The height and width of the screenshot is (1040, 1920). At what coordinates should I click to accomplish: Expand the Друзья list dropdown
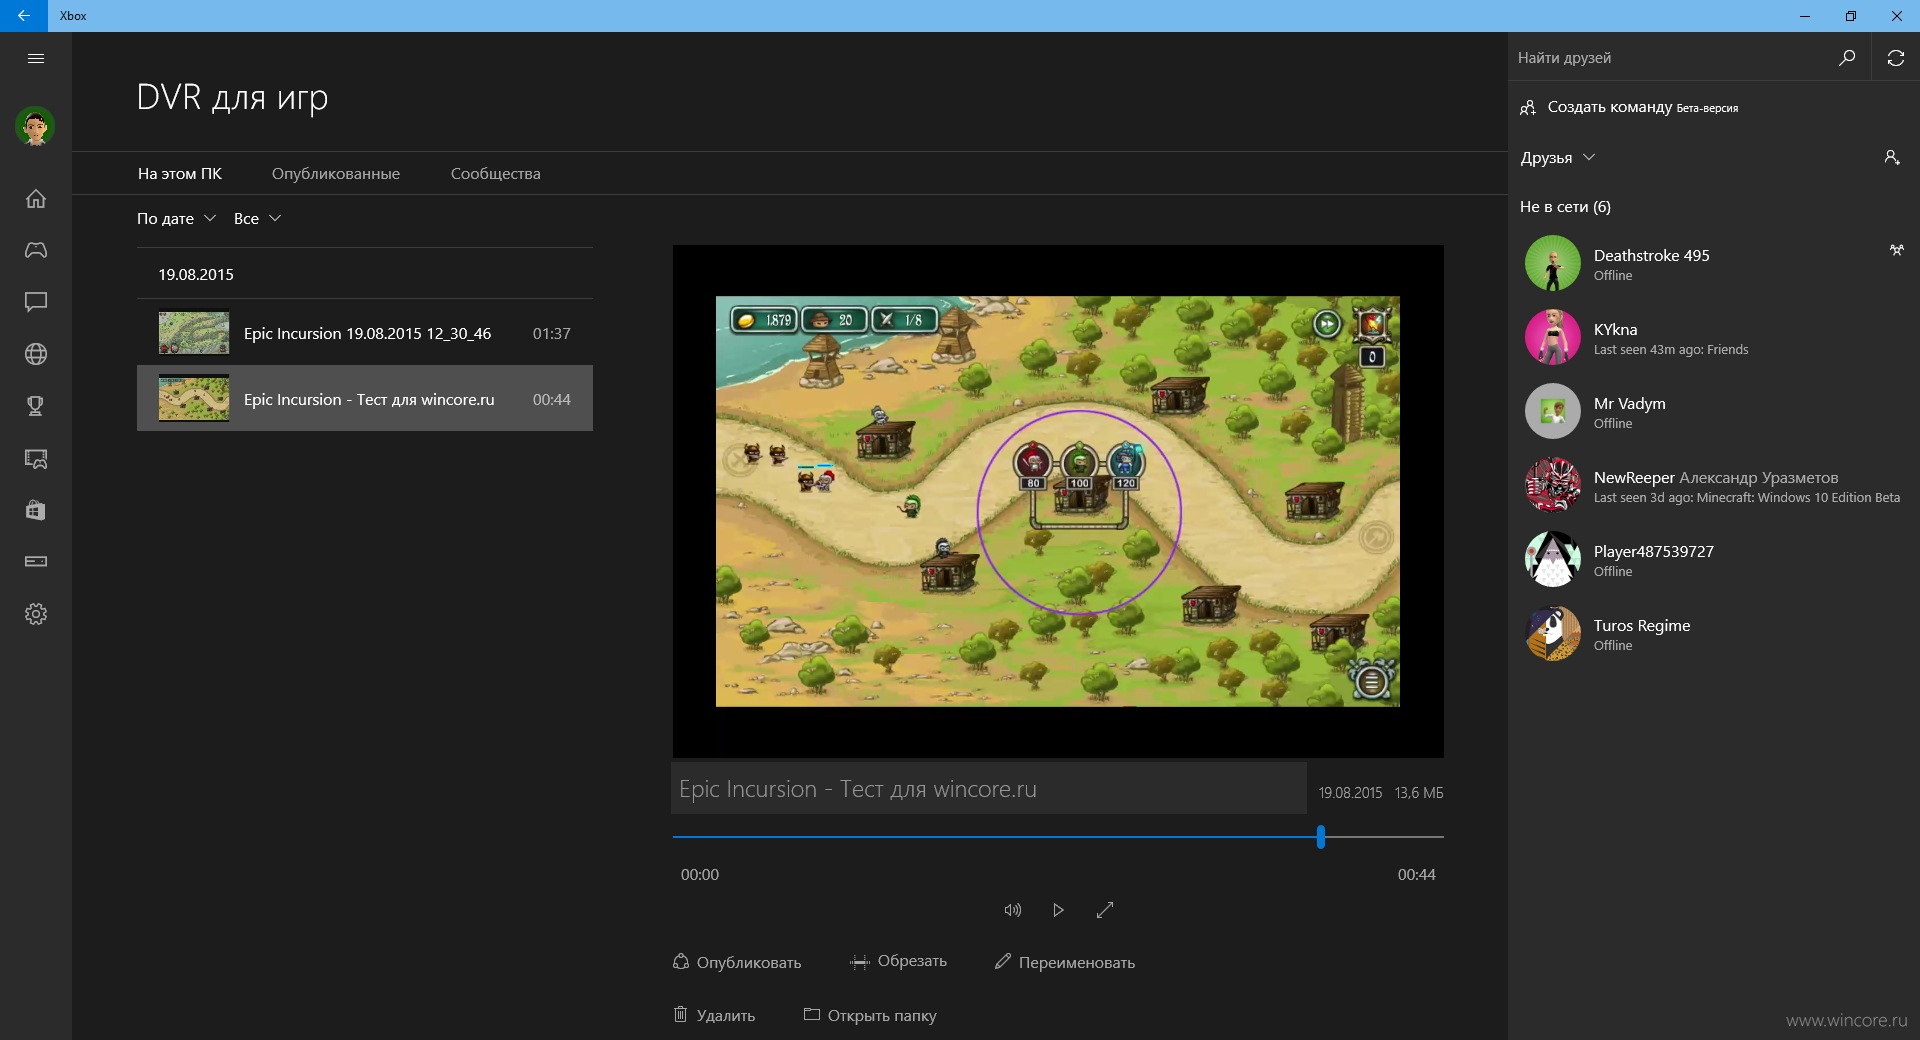coord(1557,158)
